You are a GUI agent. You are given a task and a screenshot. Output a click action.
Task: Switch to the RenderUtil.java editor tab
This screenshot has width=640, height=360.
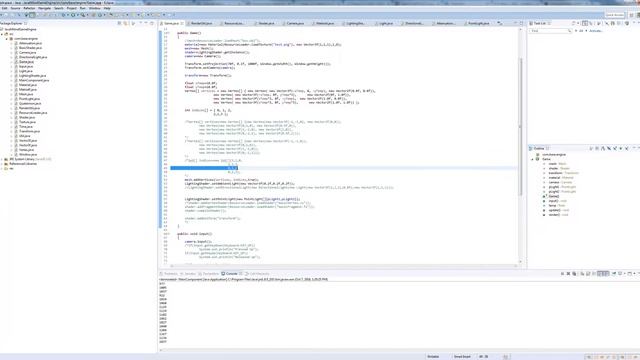tap(201, 23)
